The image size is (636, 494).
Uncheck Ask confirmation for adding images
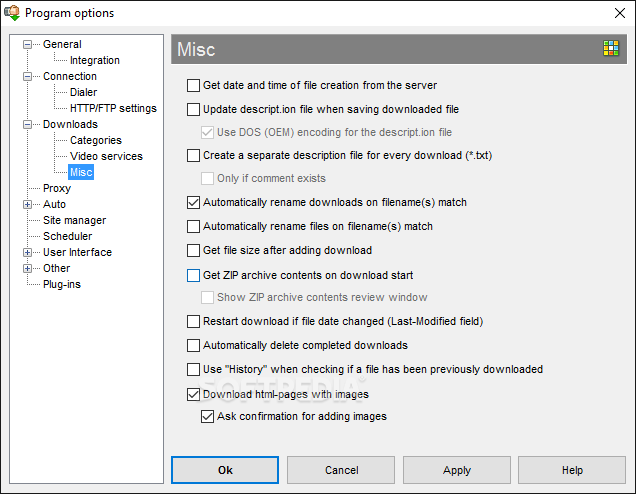207,417
